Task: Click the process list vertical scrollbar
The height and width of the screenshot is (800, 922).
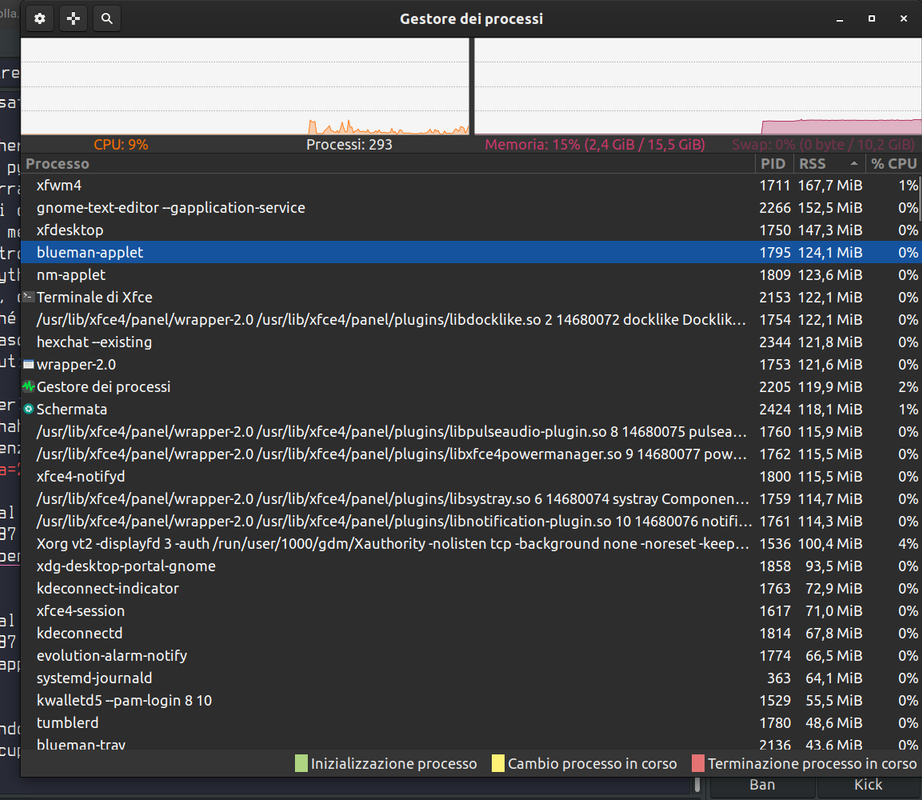Action: point(920,200)
